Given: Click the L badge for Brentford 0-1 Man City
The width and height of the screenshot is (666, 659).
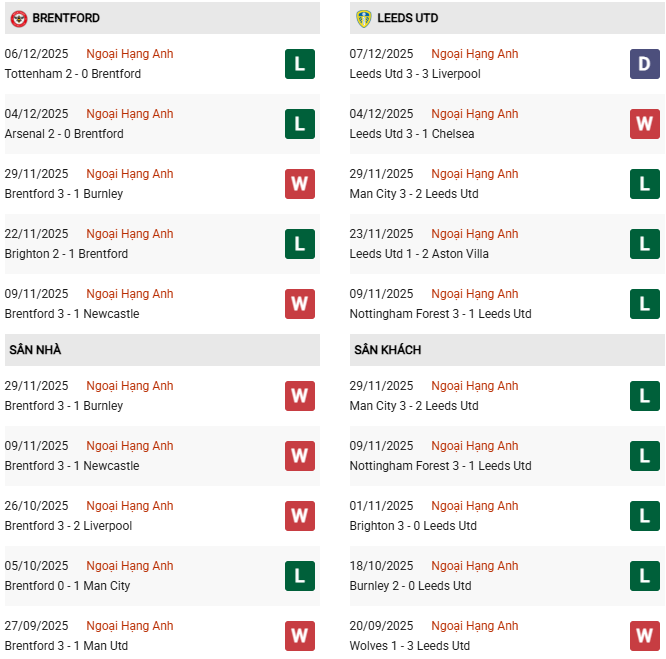Looking at the screenshot, I should tap(299, 576).
